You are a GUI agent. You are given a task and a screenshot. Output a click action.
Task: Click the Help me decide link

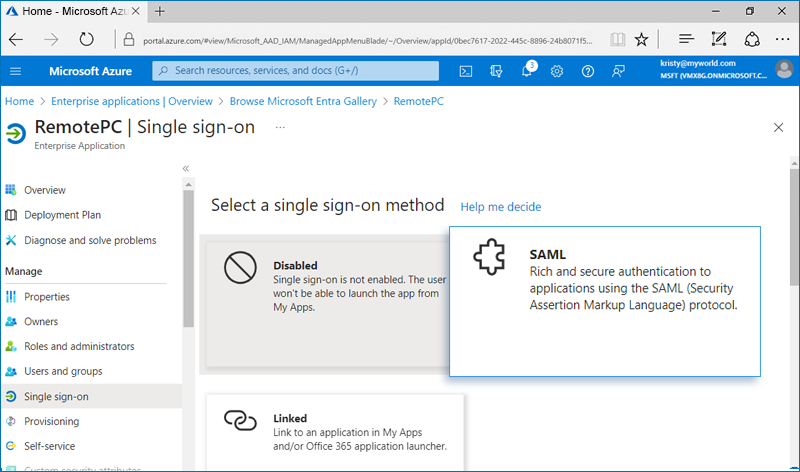pos(500,207)
